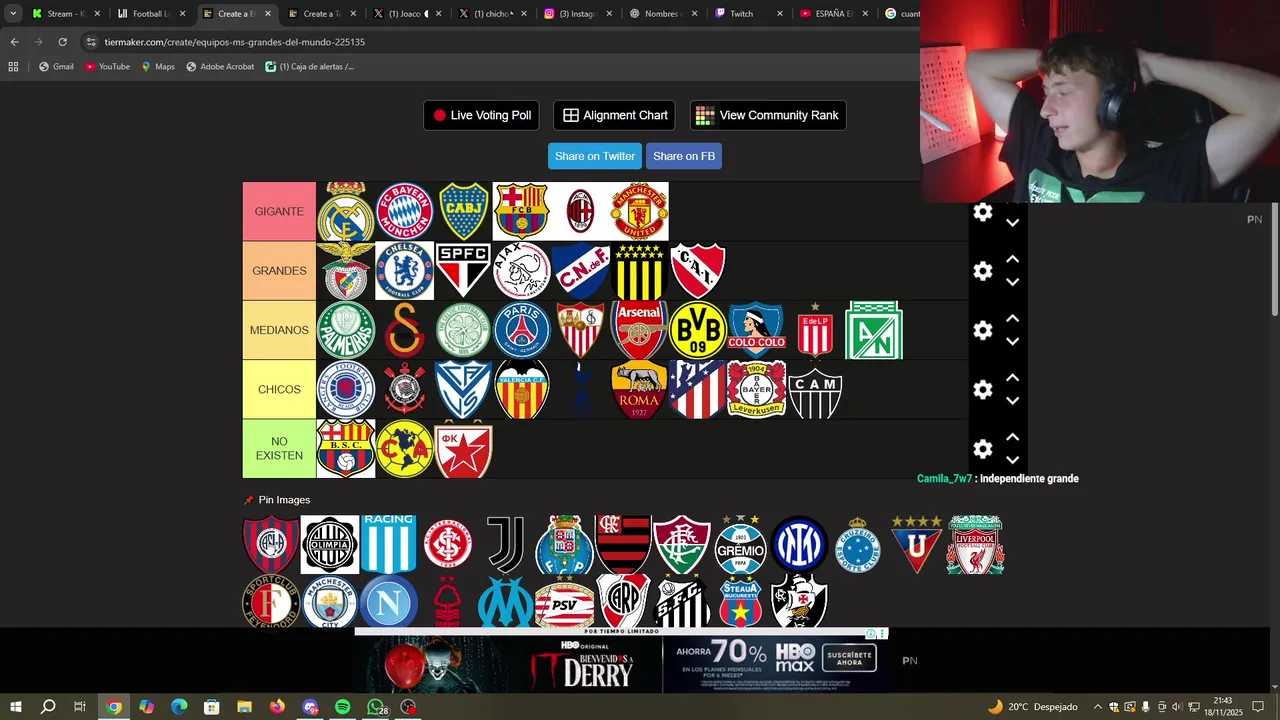Viewport: 1280px width, 720px height.
Task: Open WhatsApp from the taskbar
Action: pyautogui.click(x=375, y=707)
